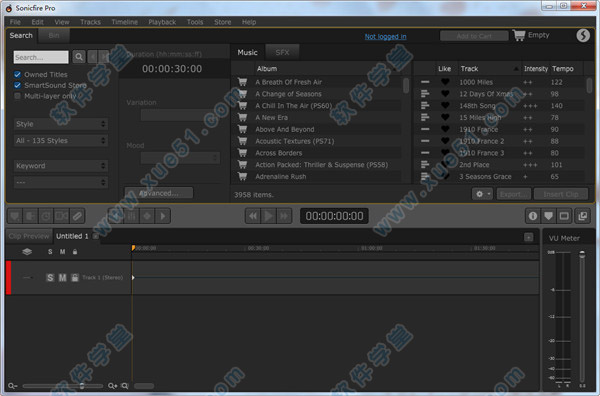This screenshot has width=600, height=396.
Task: Click the video camera toolbar icon
Action: click(61, 216)
